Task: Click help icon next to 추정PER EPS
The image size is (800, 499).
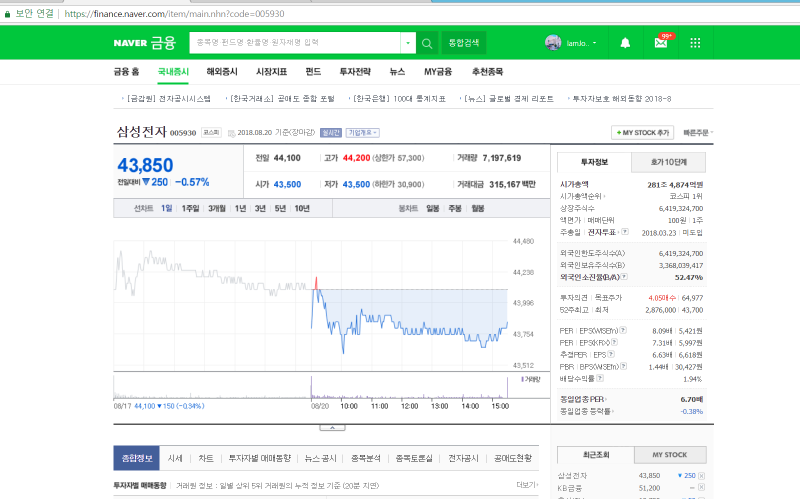Action: click(x=611, y=354)
